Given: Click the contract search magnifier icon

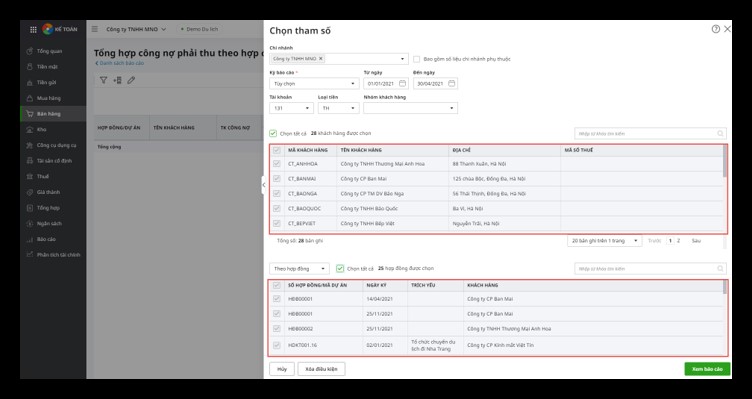Looking at the screenshot, I should (720, 269).
